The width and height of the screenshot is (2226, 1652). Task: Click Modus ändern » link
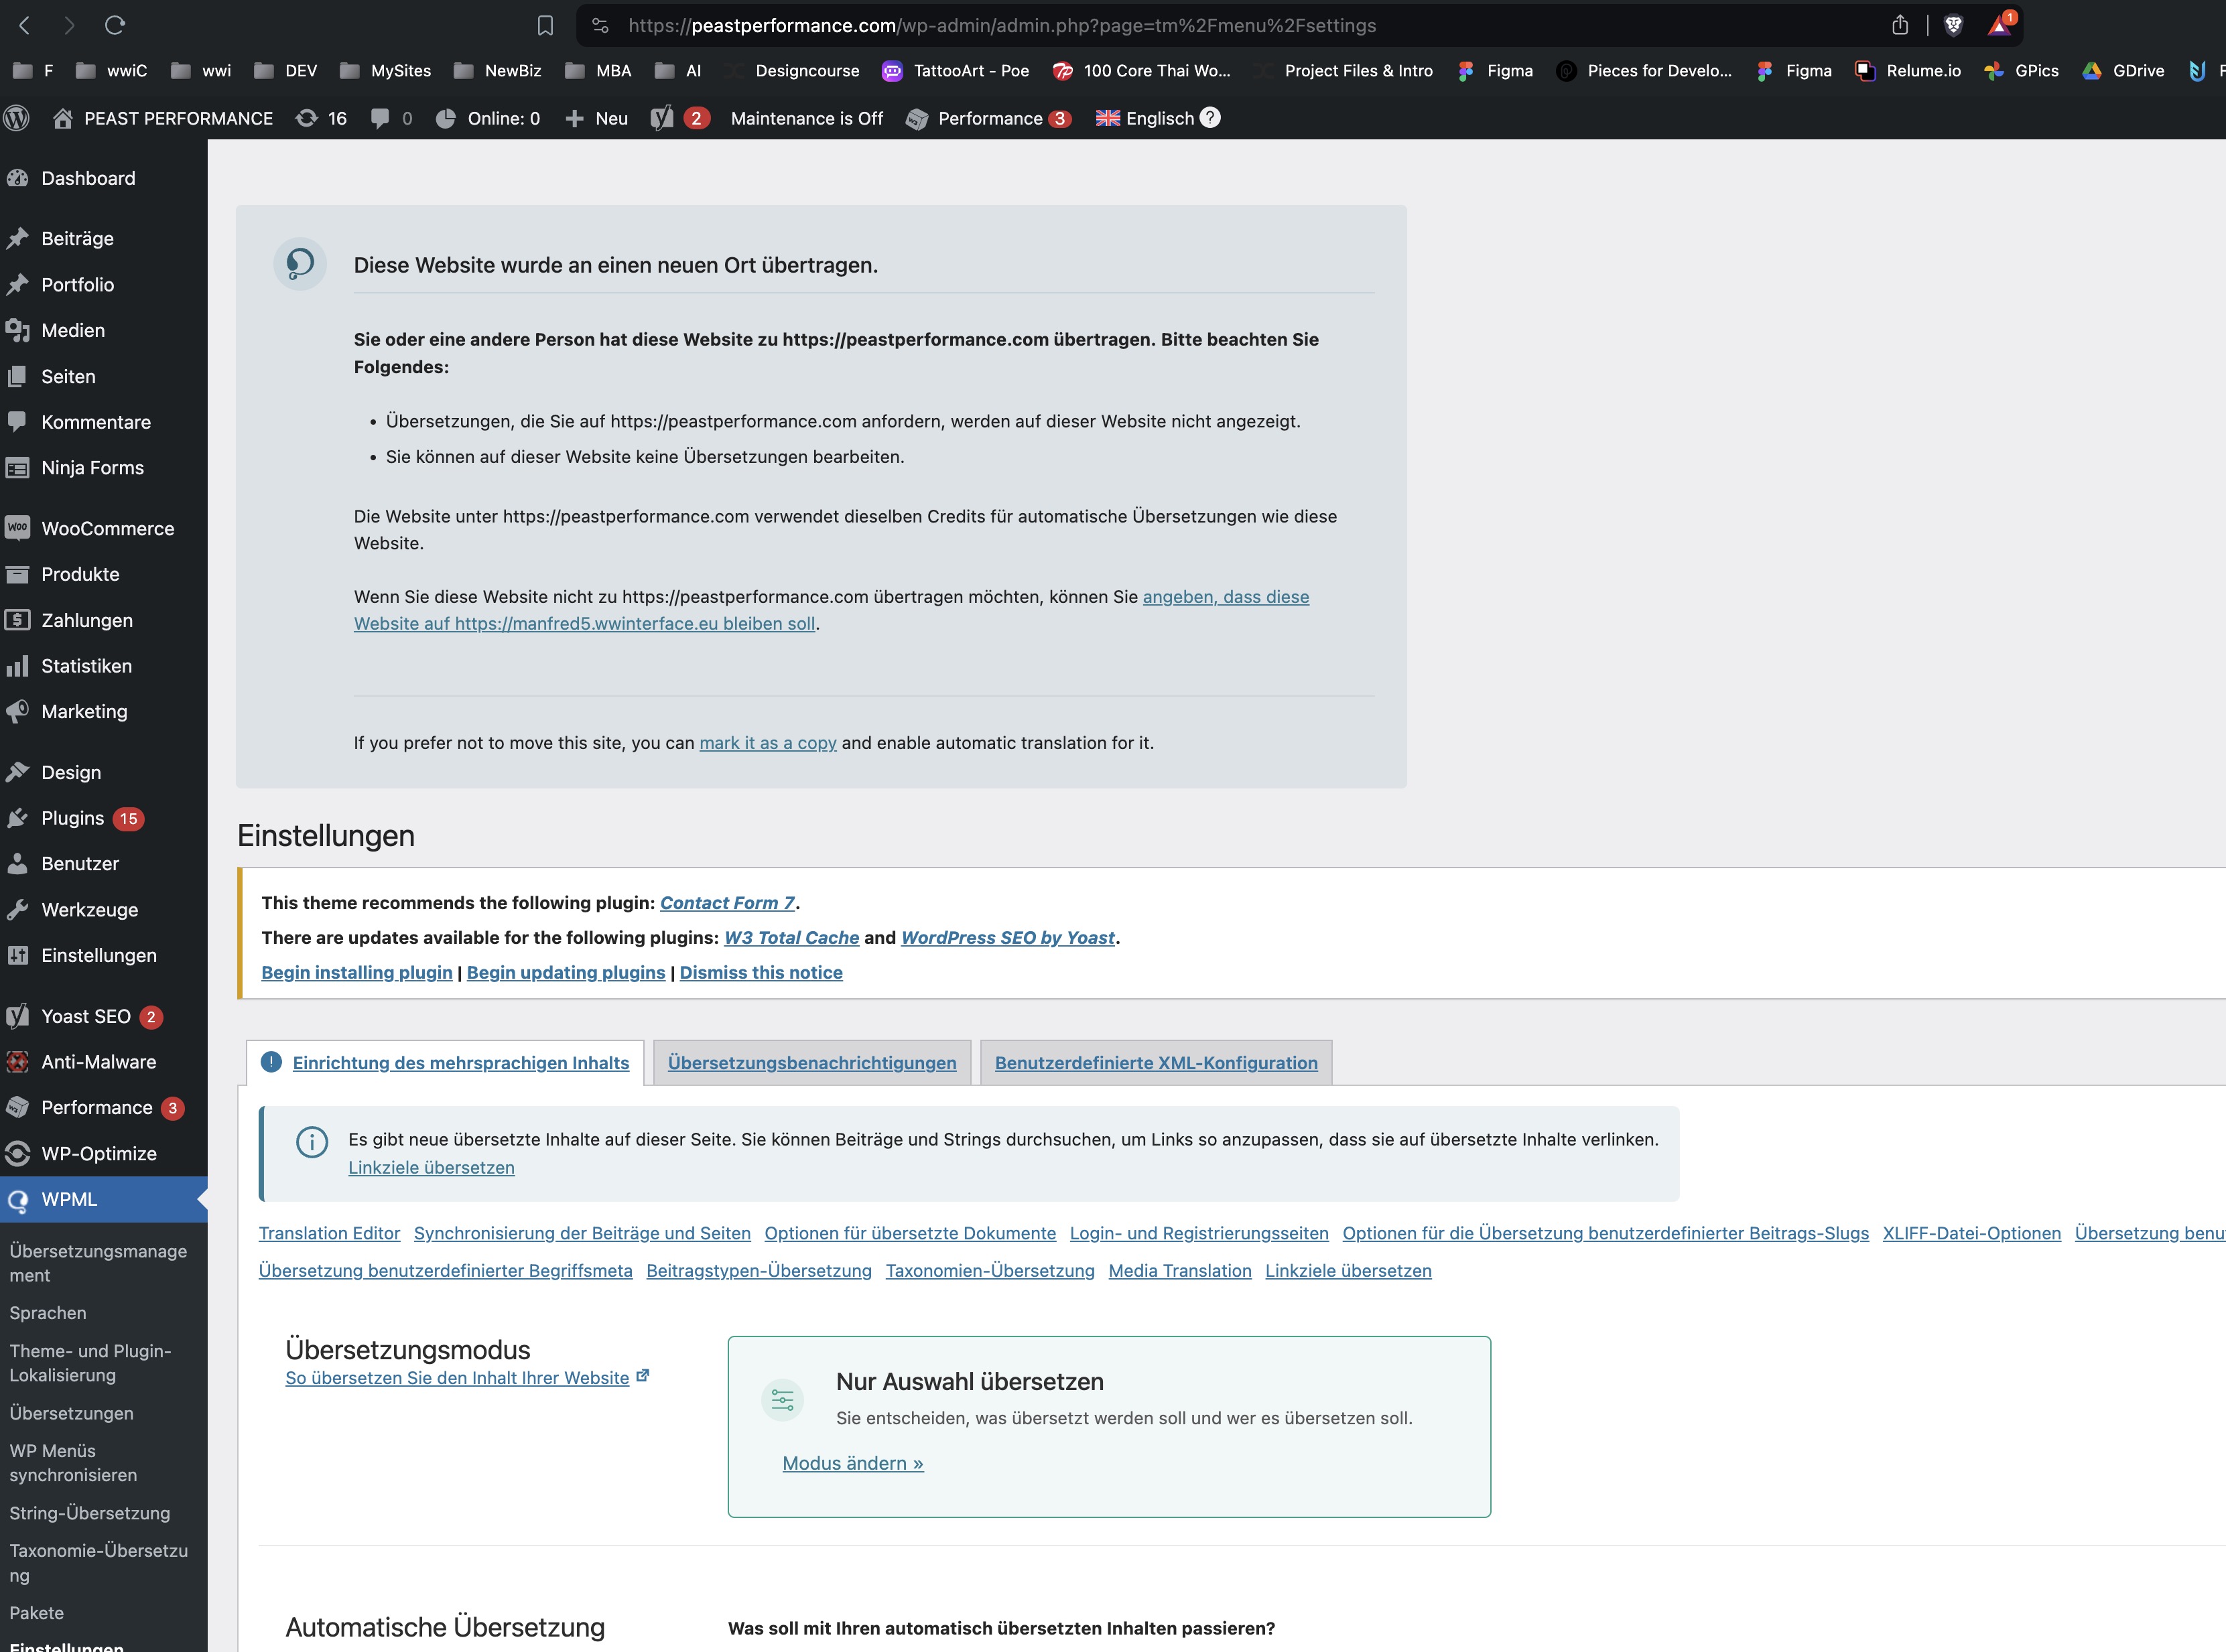tap(853, 1463)
